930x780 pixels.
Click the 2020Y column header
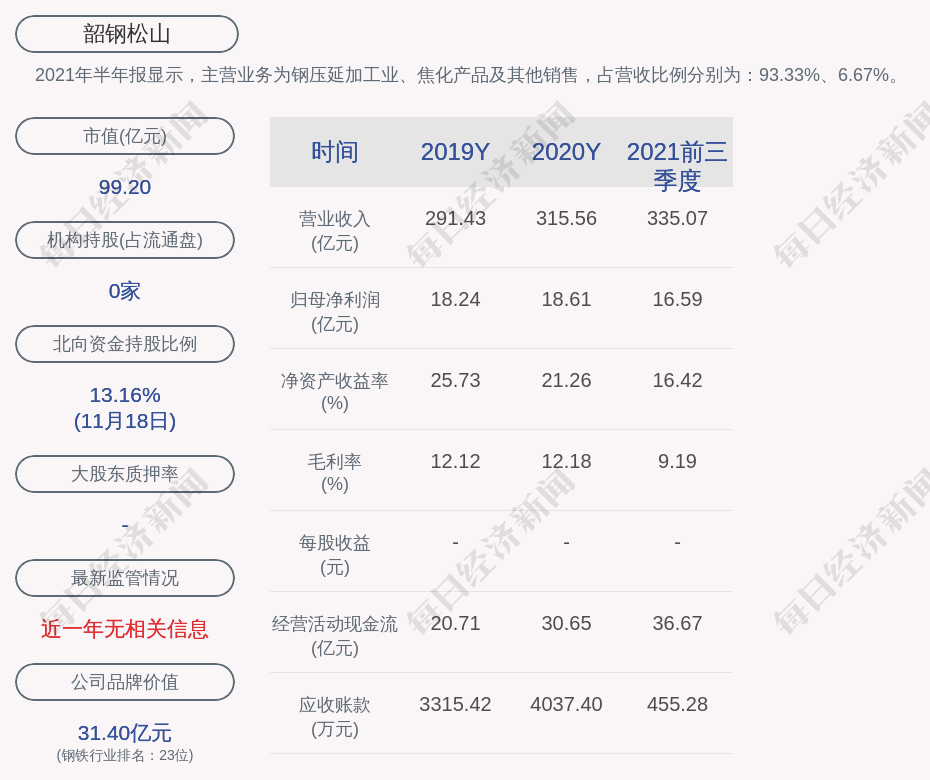tap(566, 152)
